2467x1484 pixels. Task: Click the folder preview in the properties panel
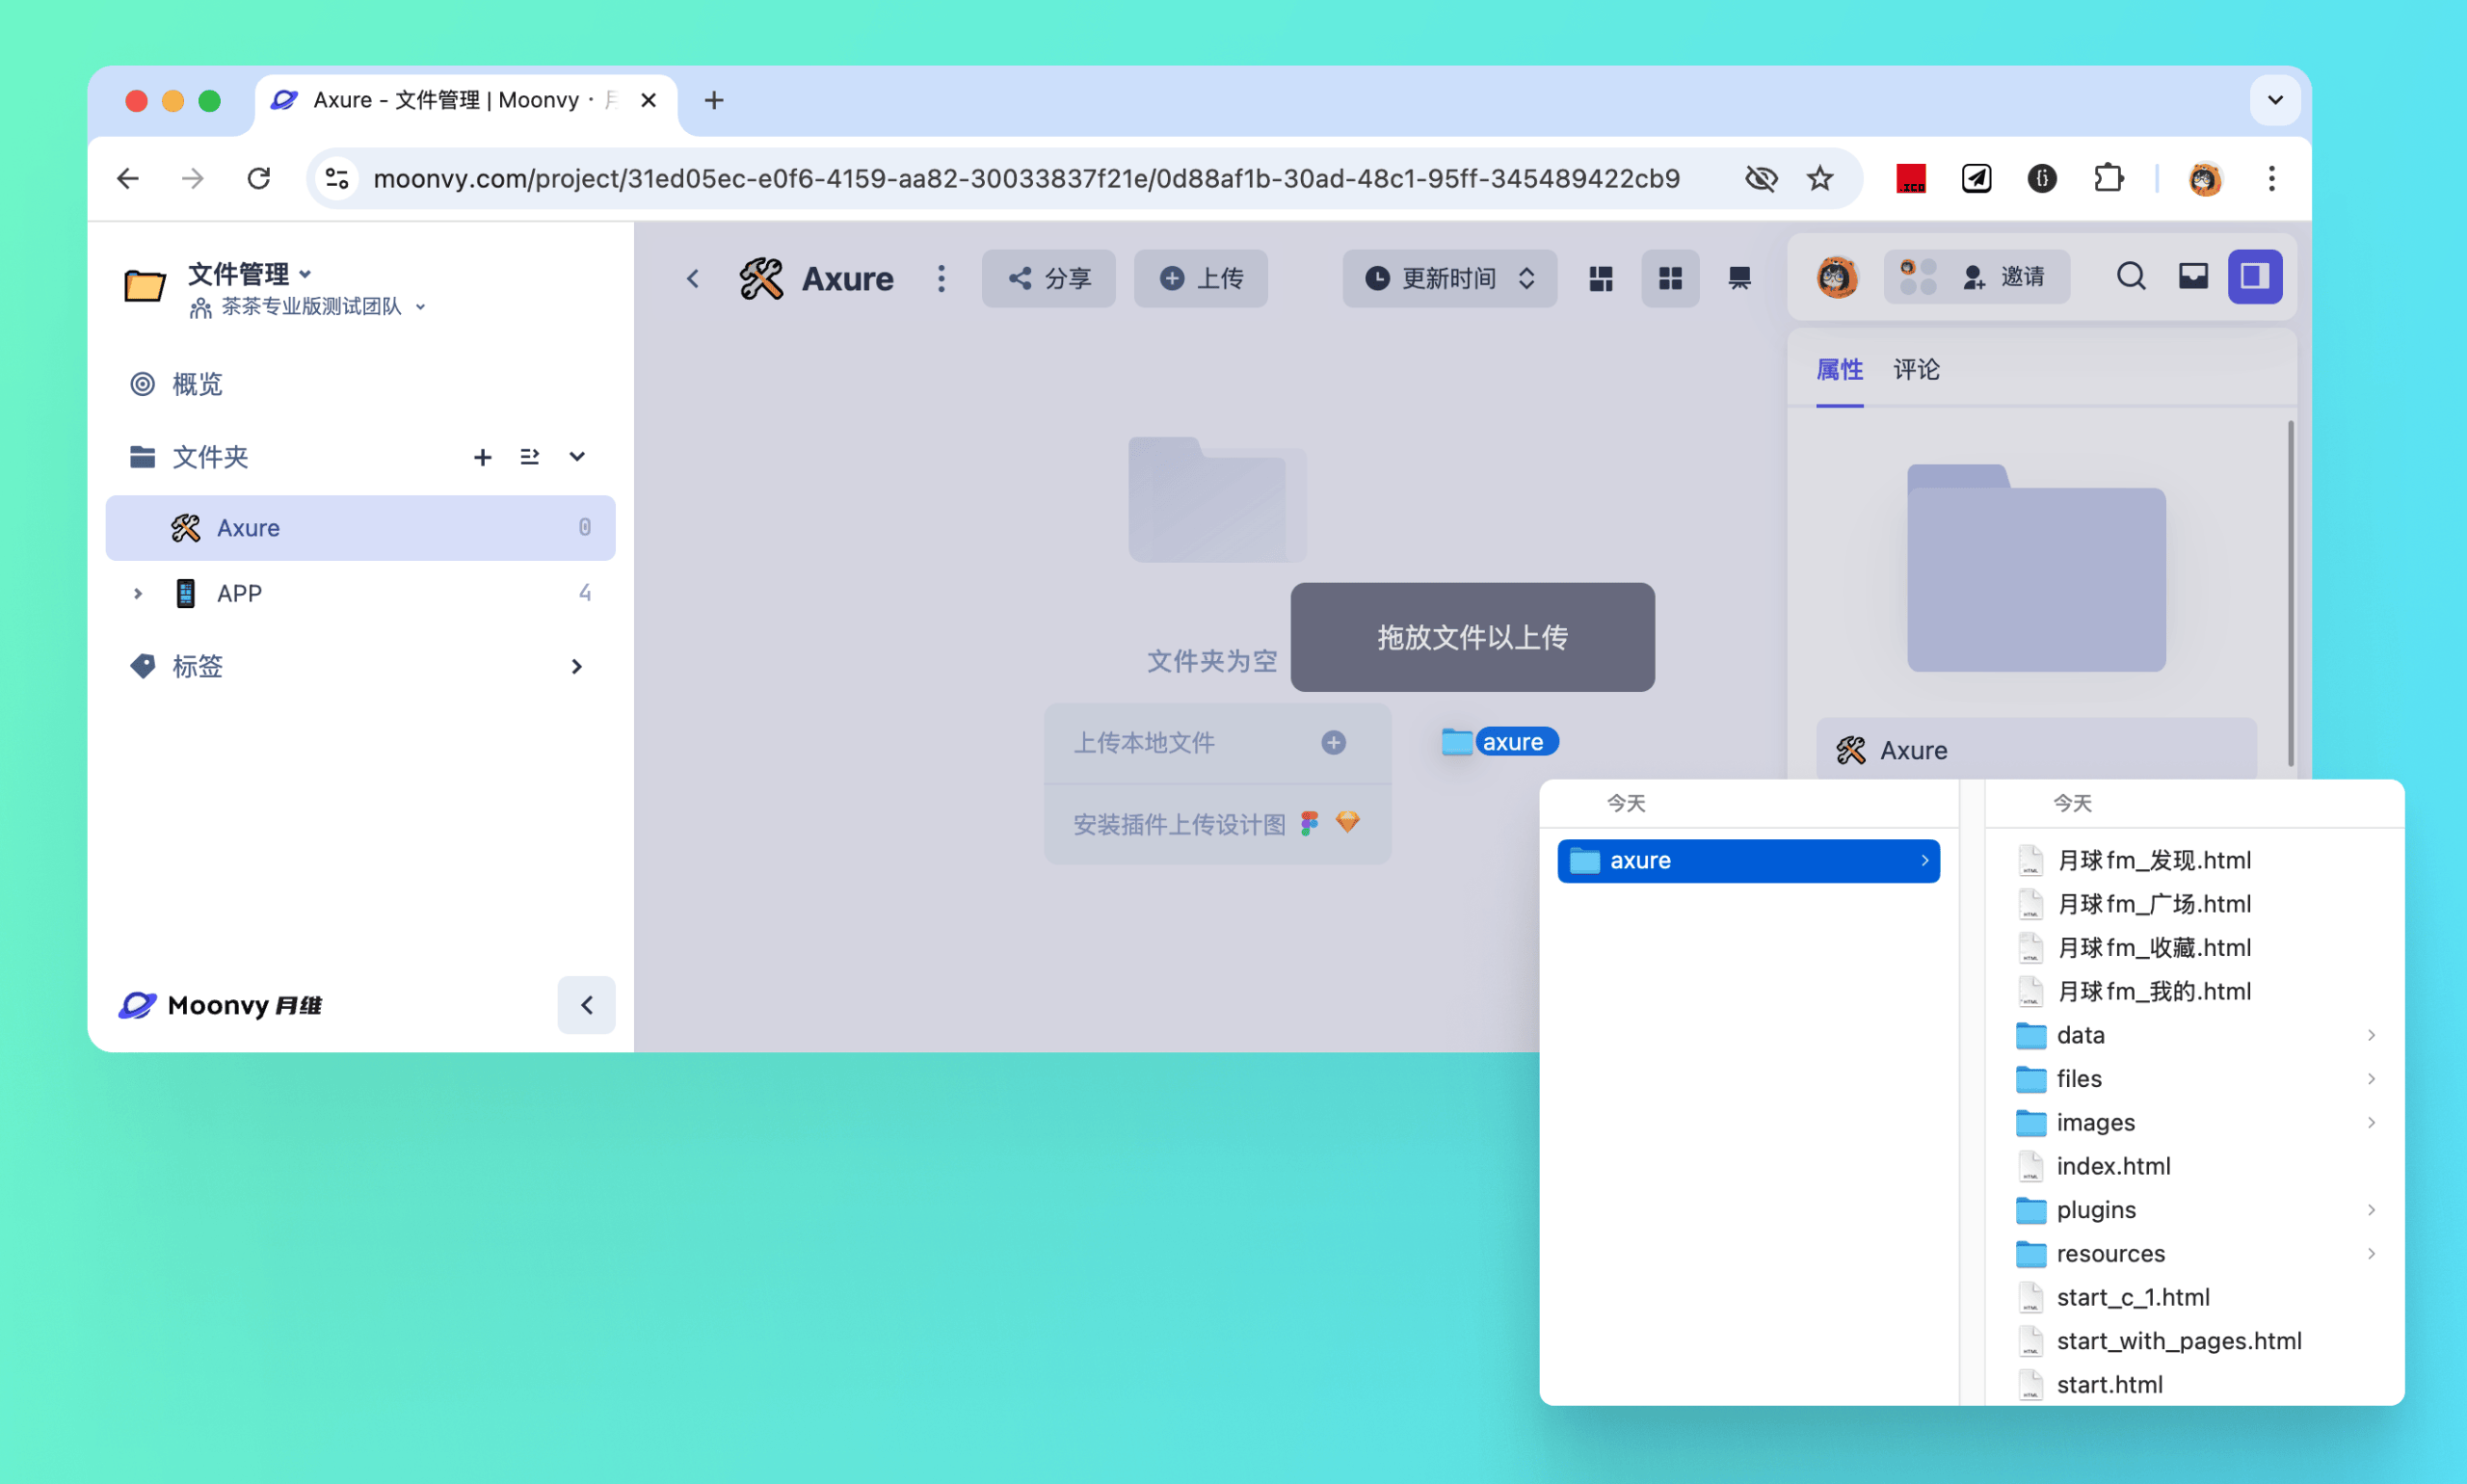pos(2036,568)
